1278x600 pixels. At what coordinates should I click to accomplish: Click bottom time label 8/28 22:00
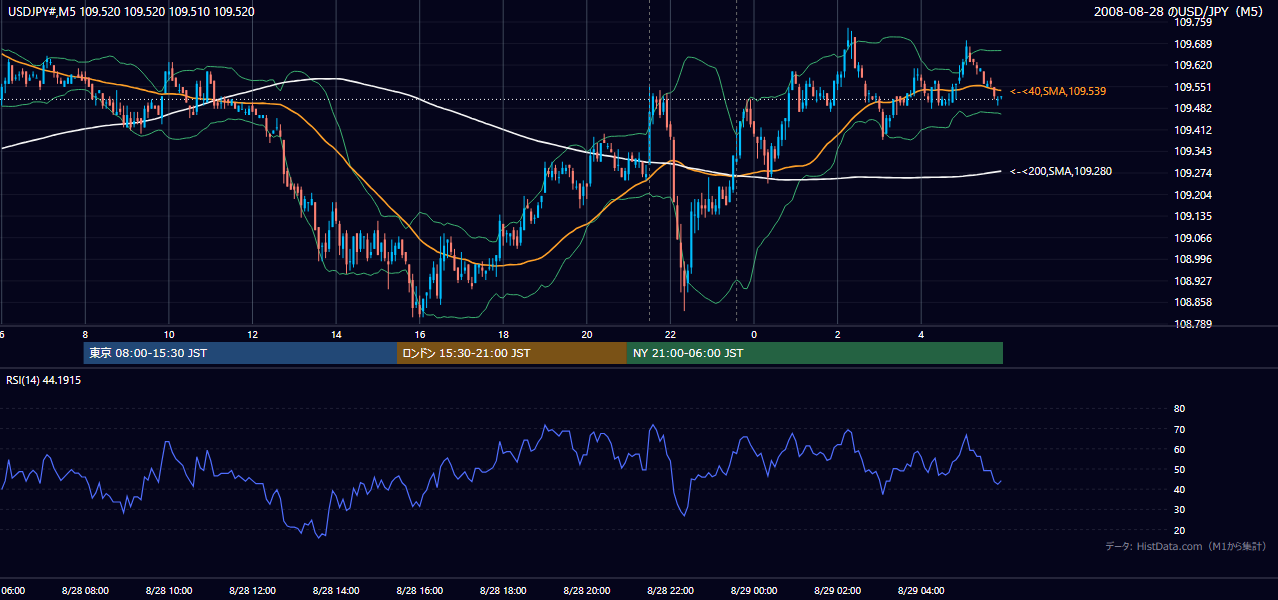[x=670, y=590]
